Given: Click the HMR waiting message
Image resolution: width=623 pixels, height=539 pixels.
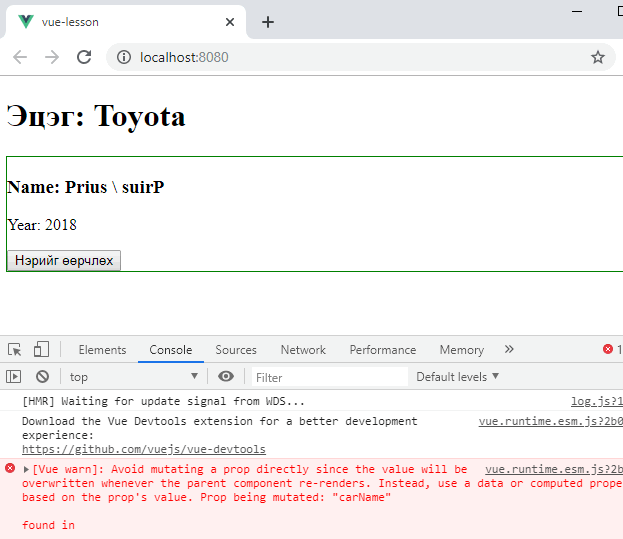Looking at the screenshot, I should 163,401.
